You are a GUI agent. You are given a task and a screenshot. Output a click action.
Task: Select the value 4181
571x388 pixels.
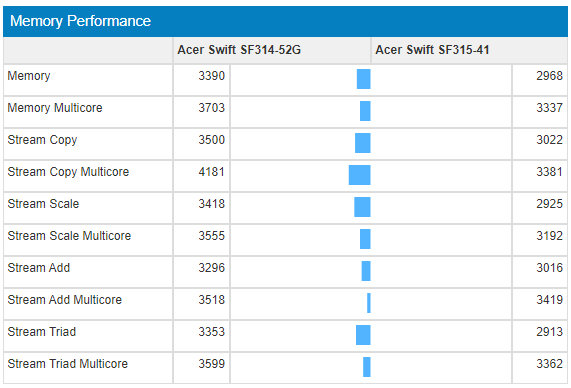coord(212,172)
